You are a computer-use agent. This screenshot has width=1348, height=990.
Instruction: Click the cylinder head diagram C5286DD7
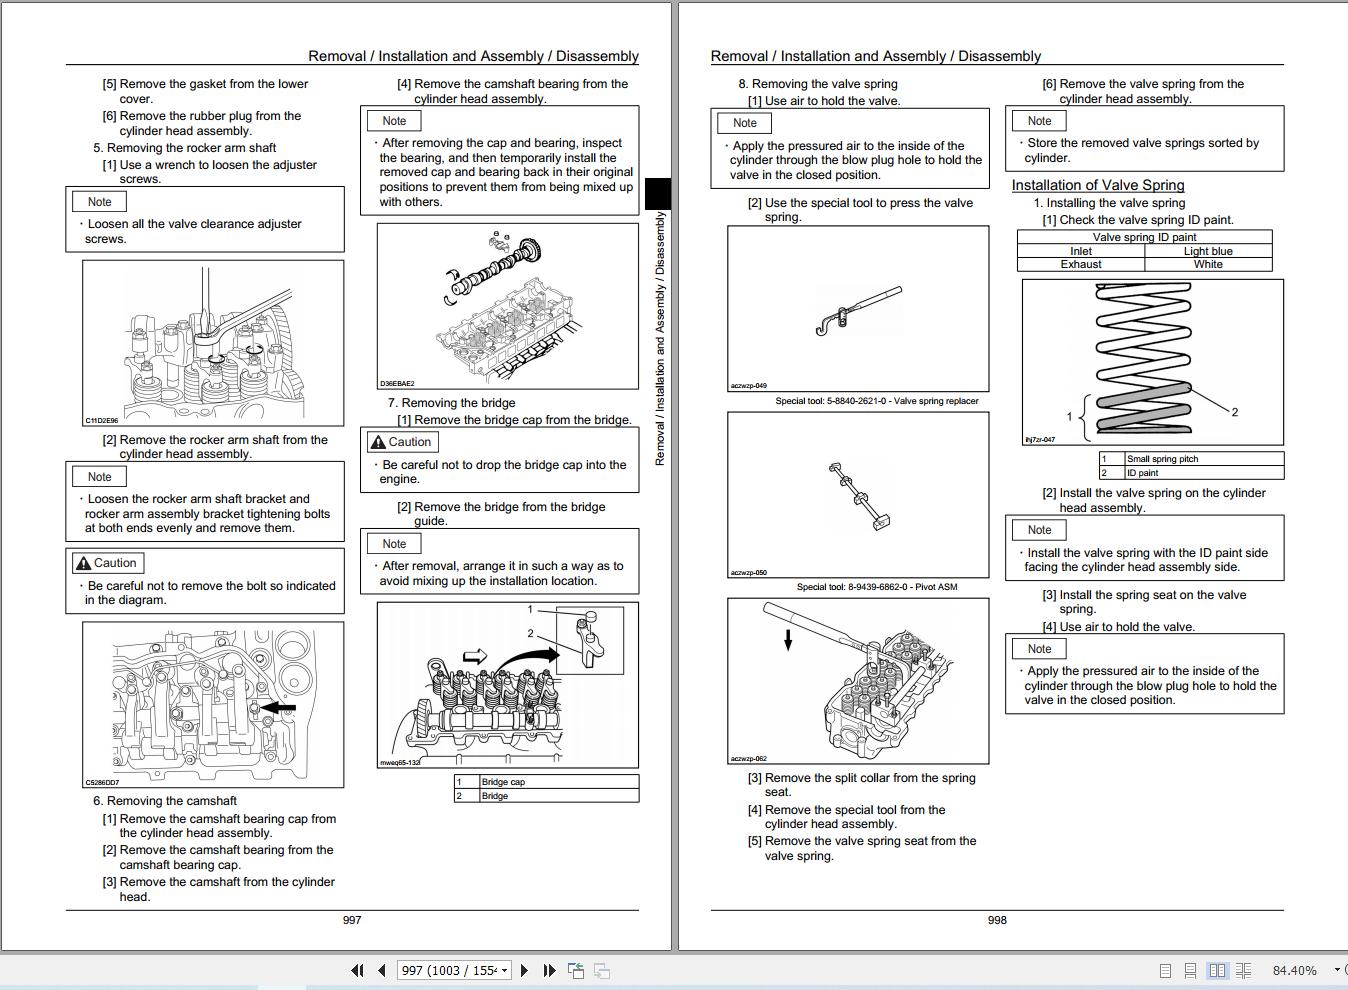point(213,705)
